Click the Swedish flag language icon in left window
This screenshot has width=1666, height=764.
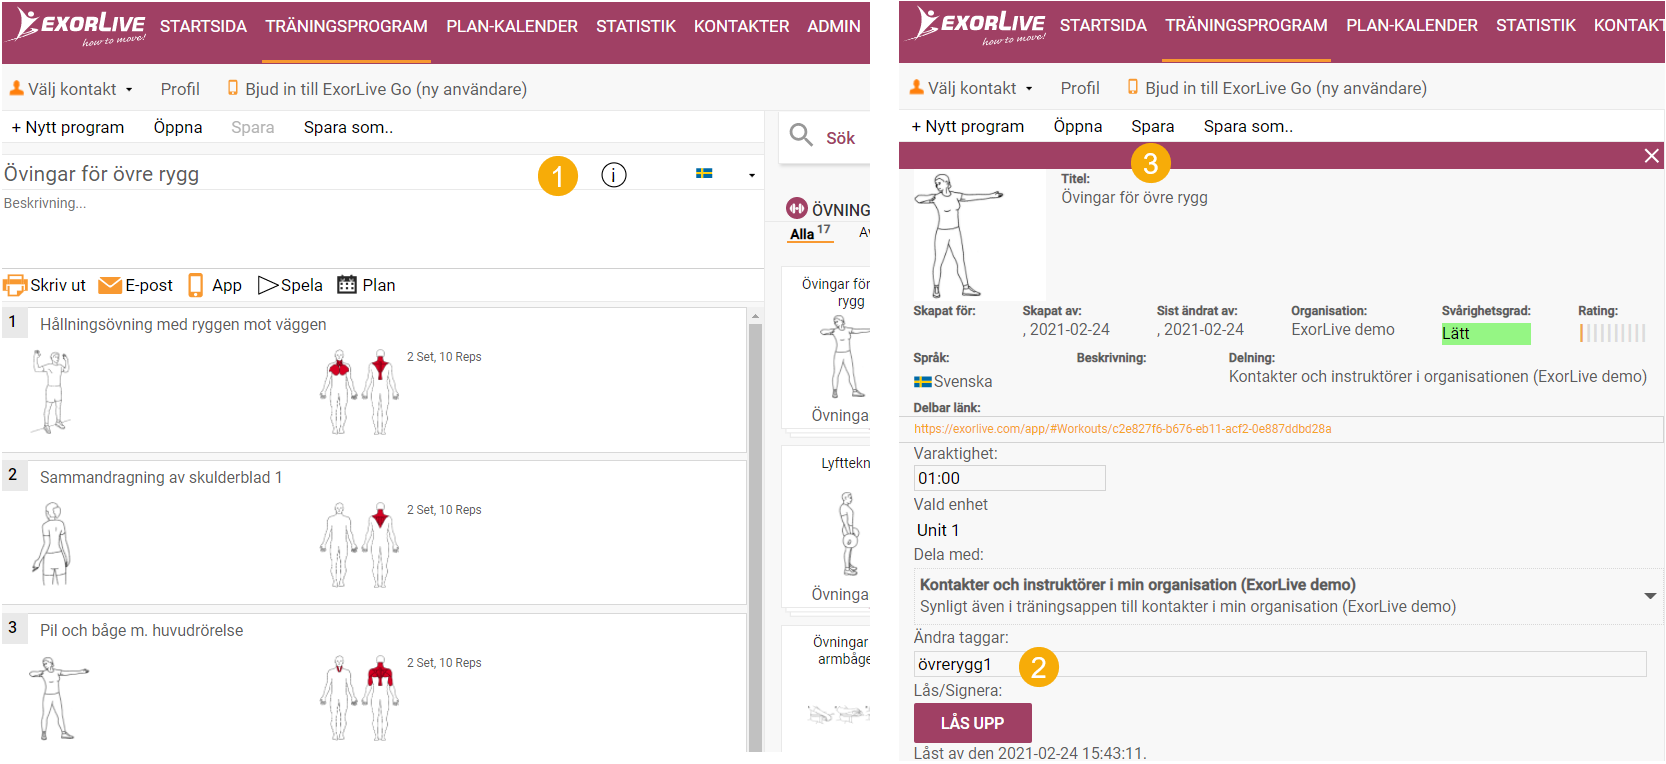tap(704, 174)
